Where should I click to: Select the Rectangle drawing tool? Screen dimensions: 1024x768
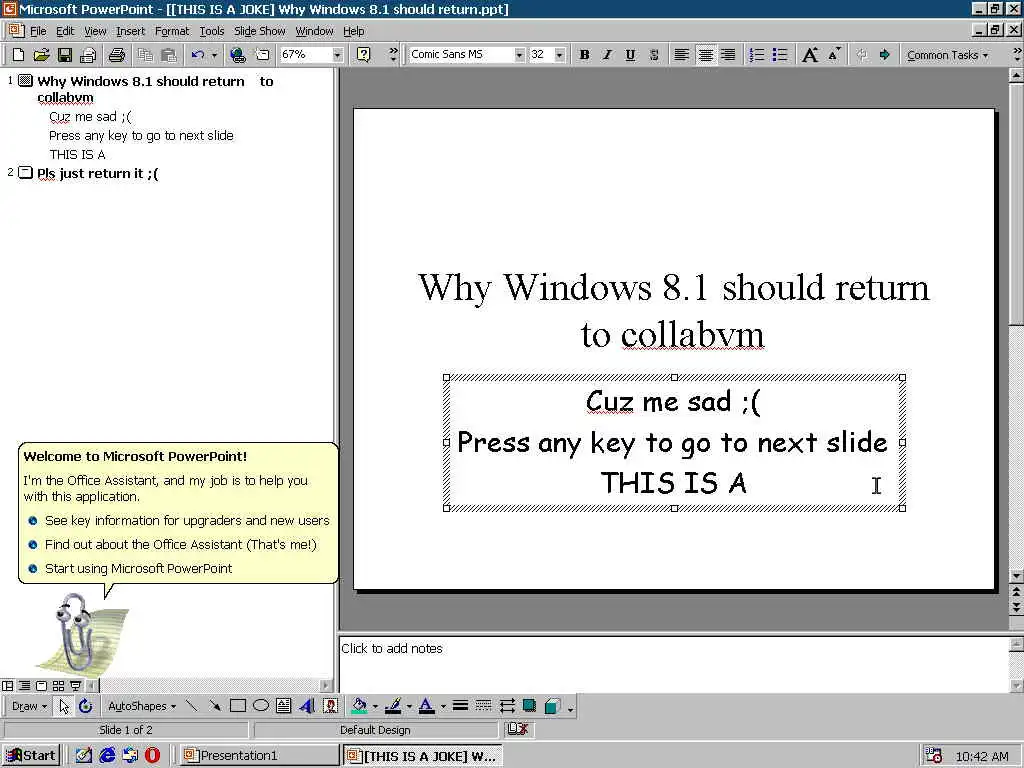coord(238,706)
